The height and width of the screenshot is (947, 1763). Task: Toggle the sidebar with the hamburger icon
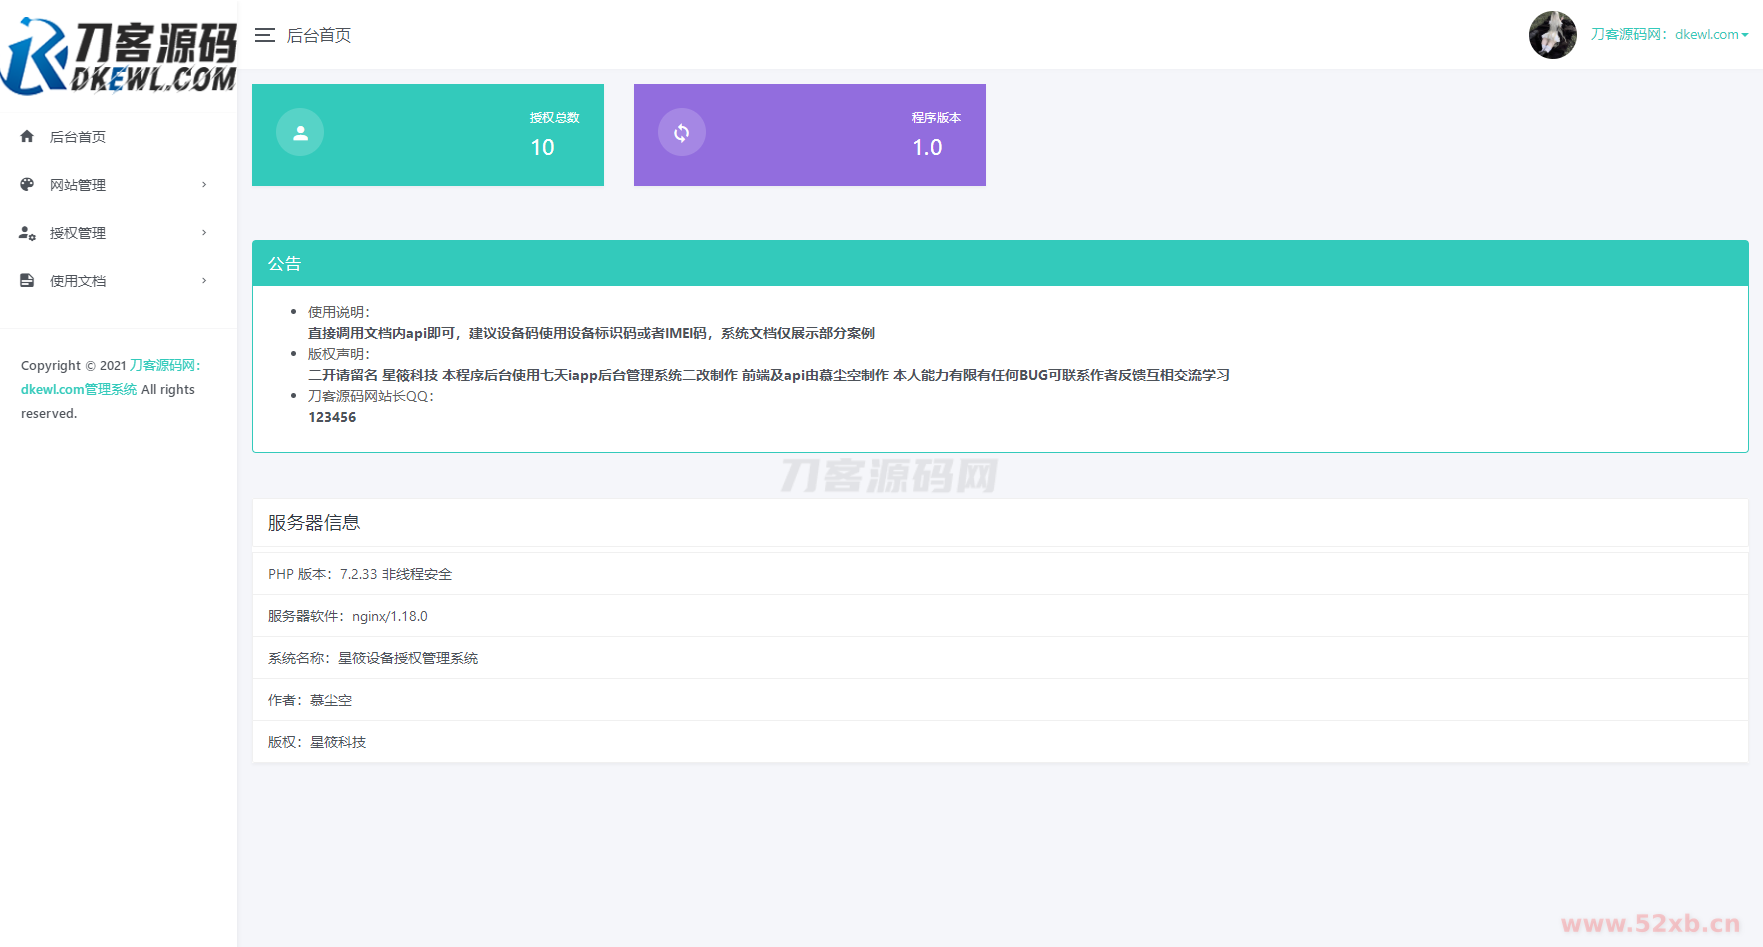tap(263, 35)
